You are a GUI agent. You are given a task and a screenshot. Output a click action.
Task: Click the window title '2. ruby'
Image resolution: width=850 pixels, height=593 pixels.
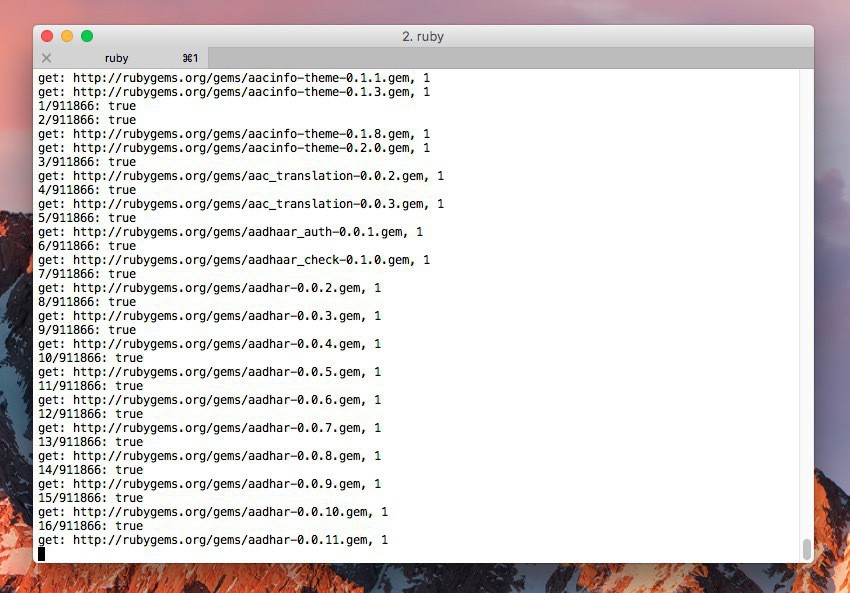423,36
